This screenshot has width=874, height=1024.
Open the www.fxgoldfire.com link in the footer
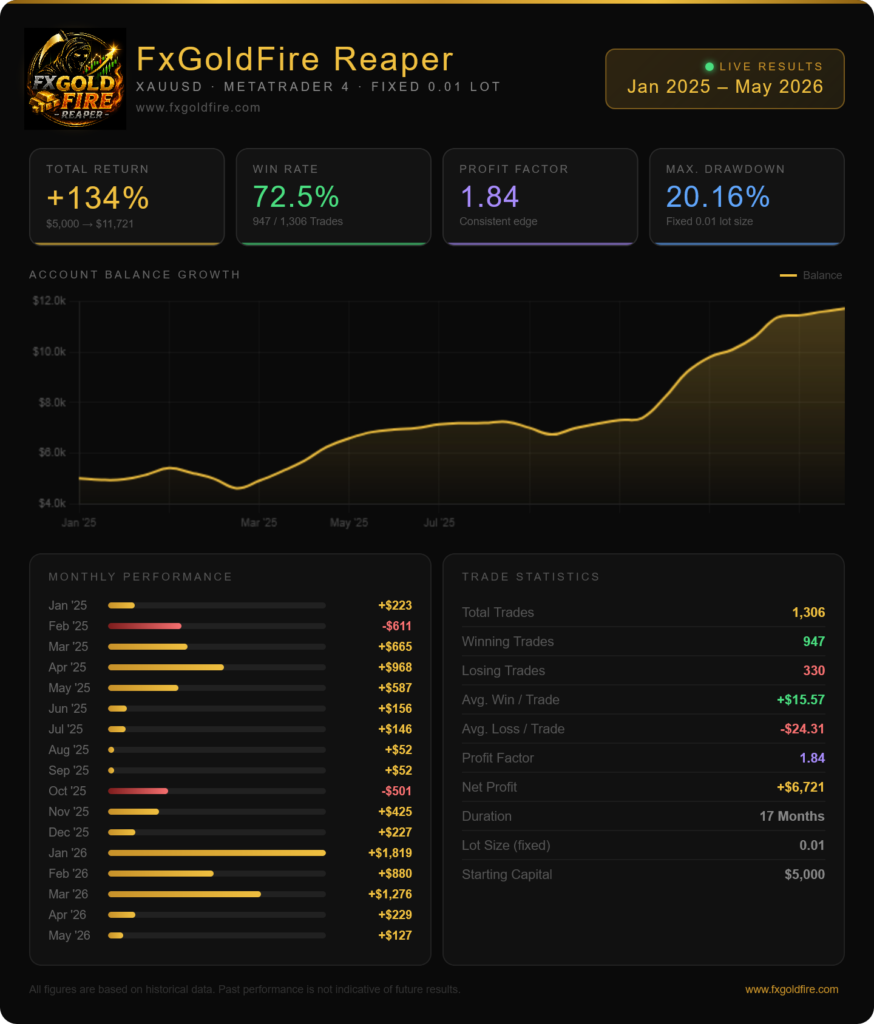click(791, 989)
